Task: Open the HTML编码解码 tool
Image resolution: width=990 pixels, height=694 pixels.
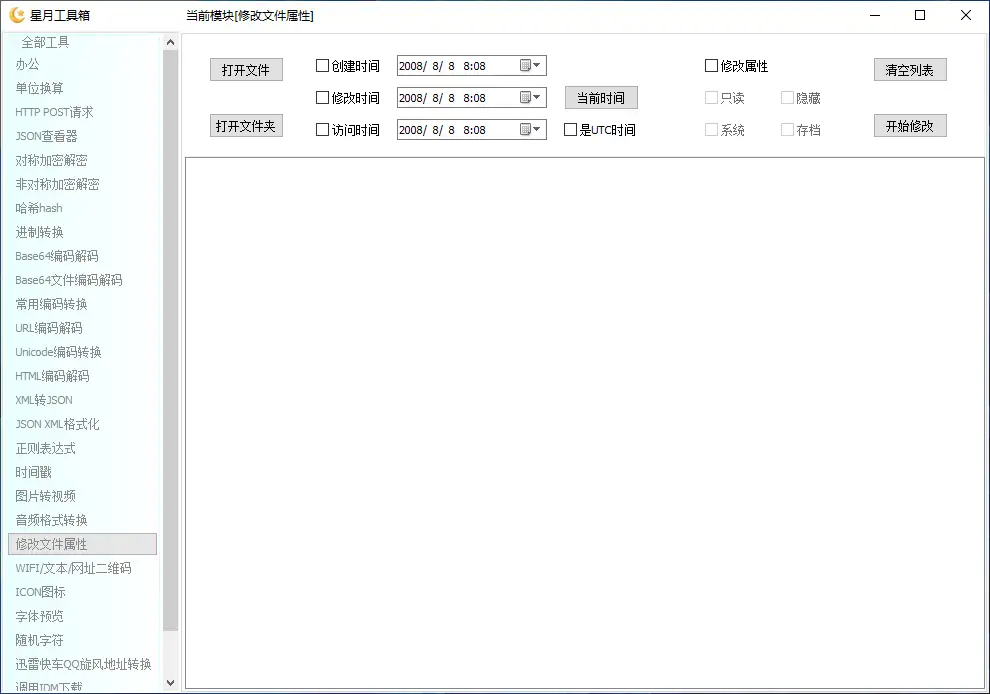Action: [x=52, y=376]
